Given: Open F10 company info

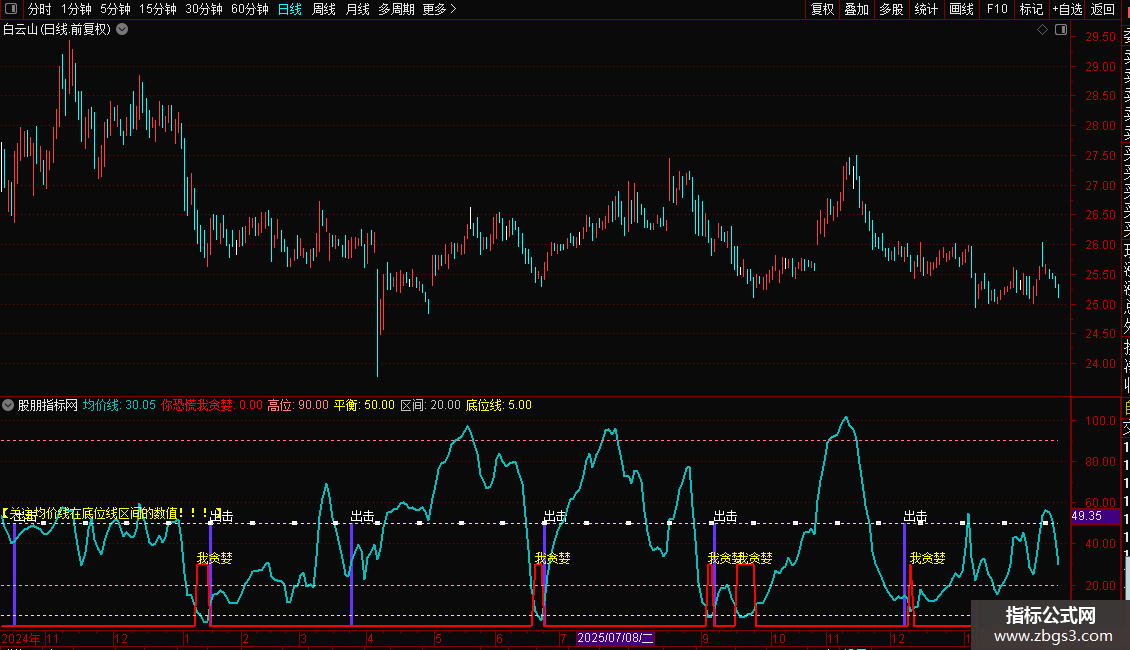Looking at the screenshot, I should [997, 9].
